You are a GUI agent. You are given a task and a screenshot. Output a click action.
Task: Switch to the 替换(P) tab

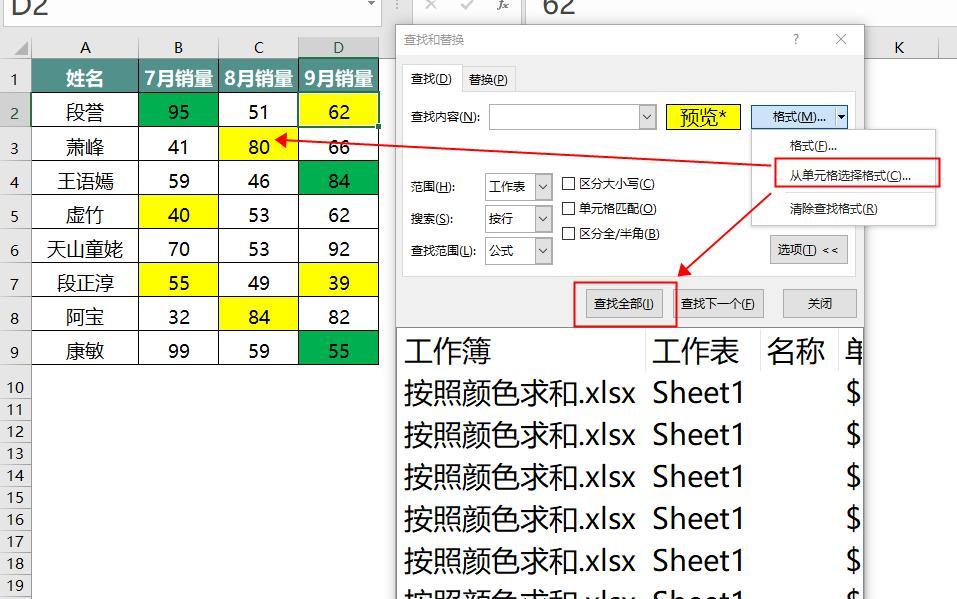(488, 79)
